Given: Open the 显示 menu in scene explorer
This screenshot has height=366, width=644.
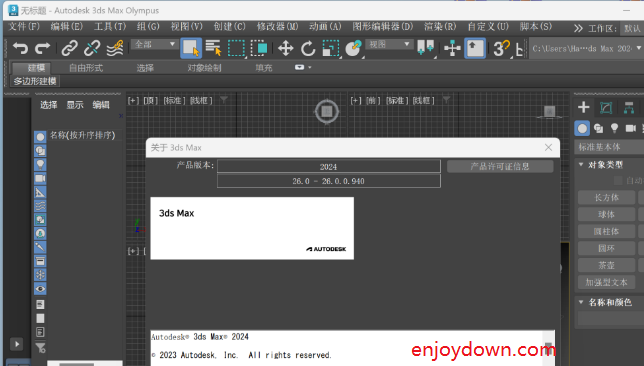Looking at the screenshot, I should [x=75, y=105].
